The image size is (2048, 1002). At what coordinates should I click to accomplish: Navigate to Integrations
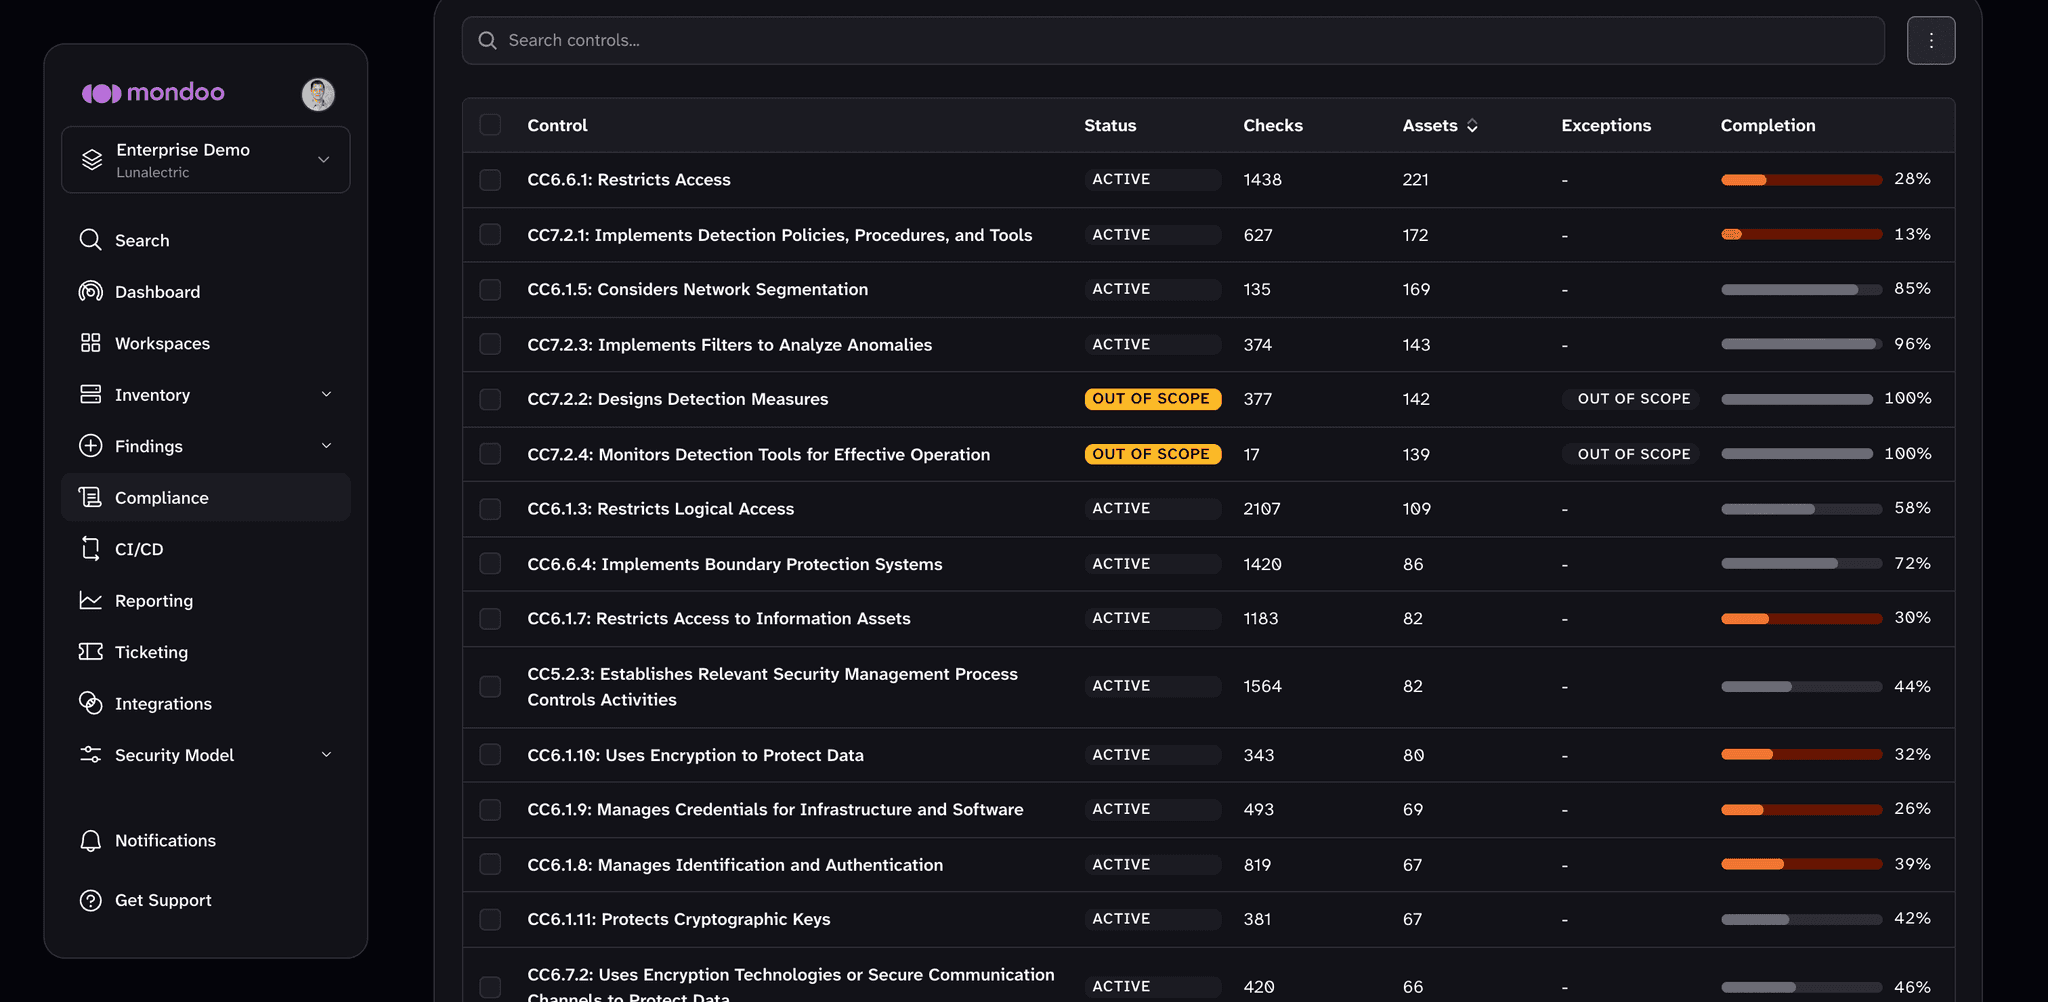point(206,704)
